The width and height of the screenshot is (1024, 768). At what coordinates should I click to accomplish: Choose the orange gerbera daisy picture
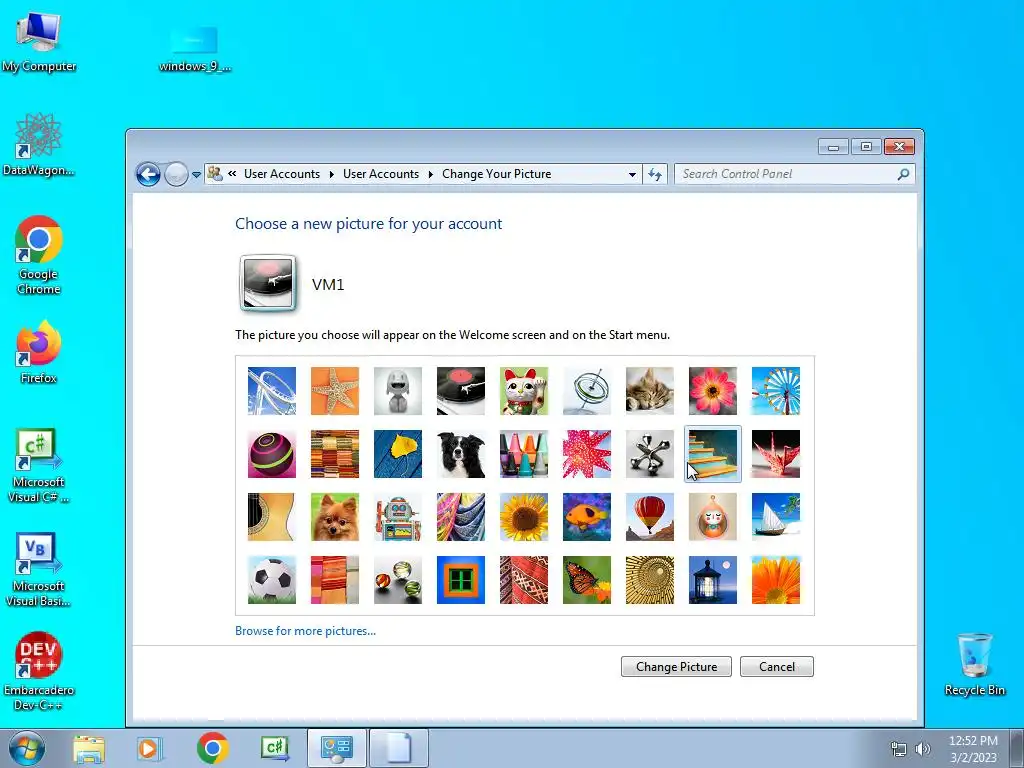click(776, 580)
